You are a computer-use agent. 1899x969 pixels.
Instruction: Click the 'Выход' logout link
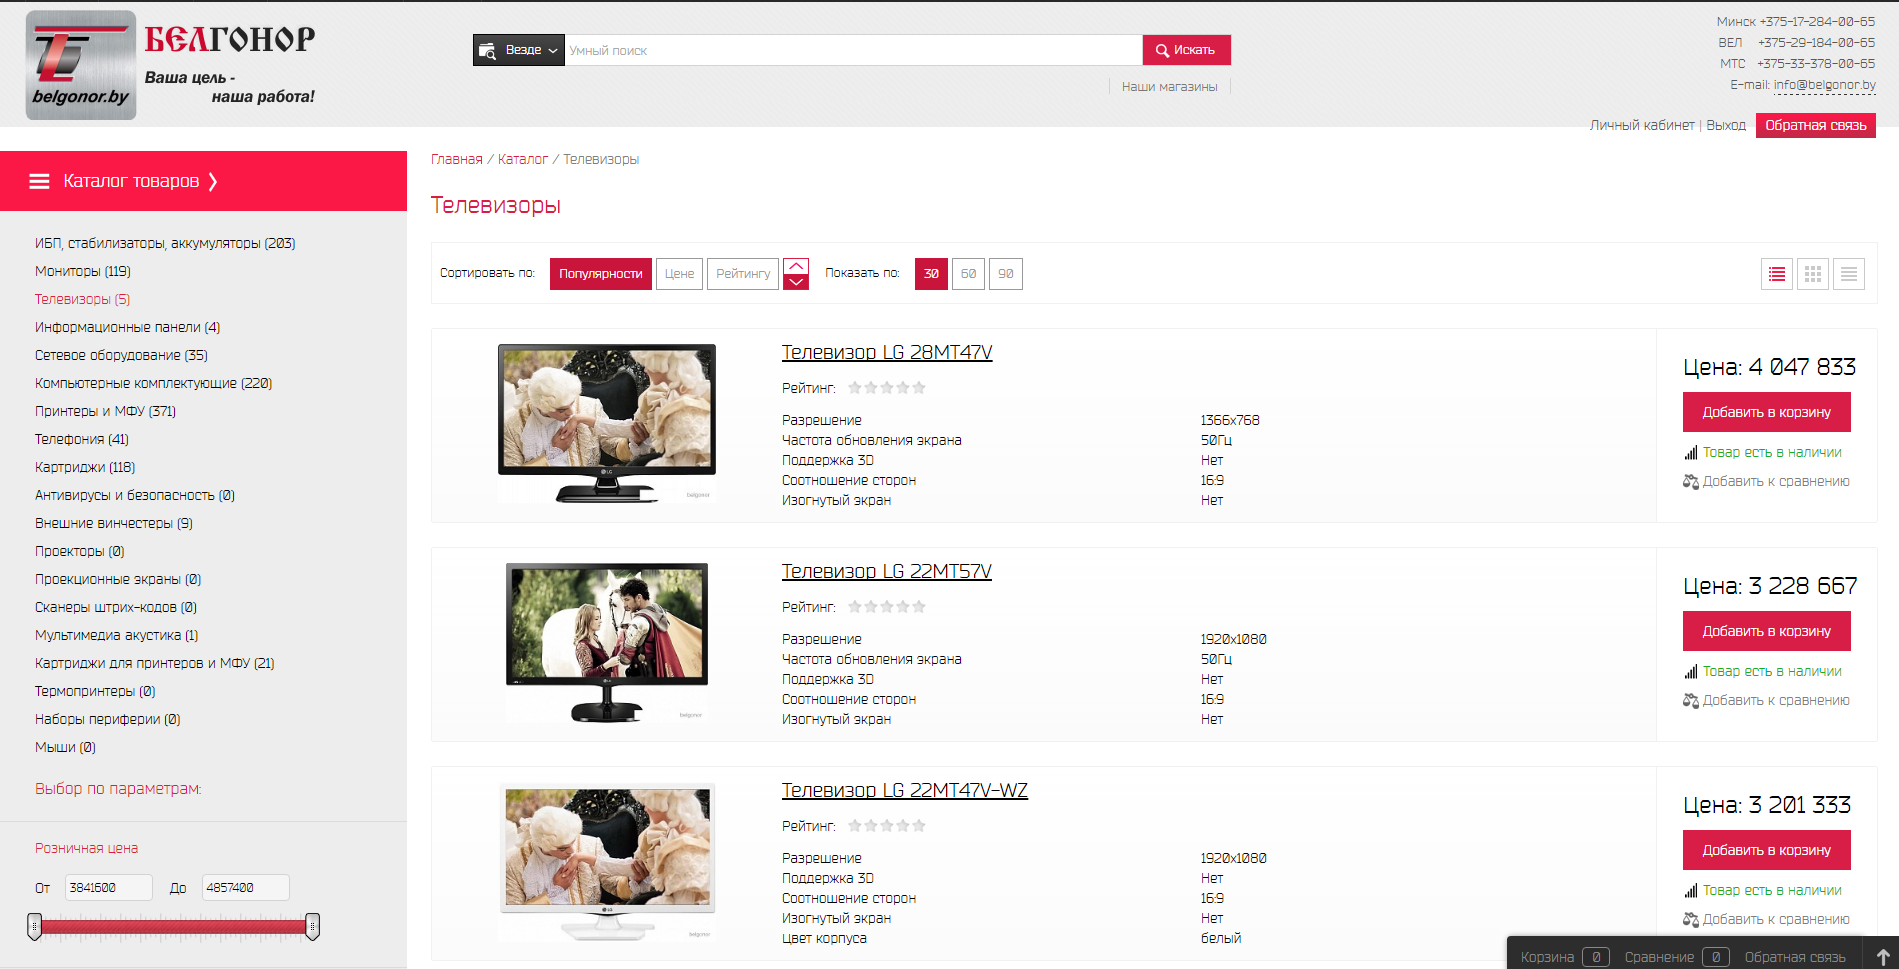1726,125
